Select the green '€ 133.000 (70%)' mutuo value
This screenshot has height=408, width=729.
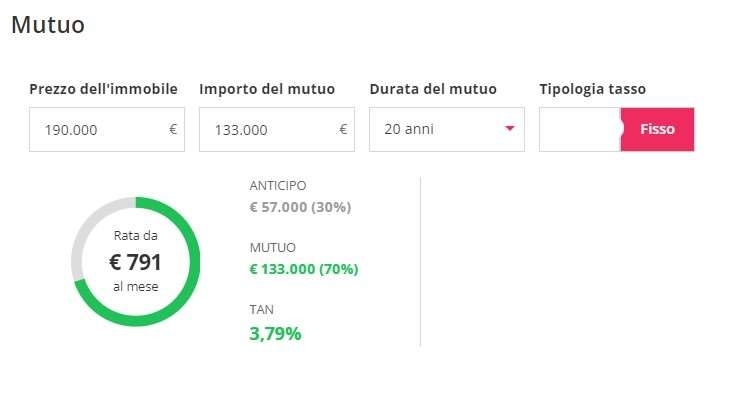tap(304, 269)
